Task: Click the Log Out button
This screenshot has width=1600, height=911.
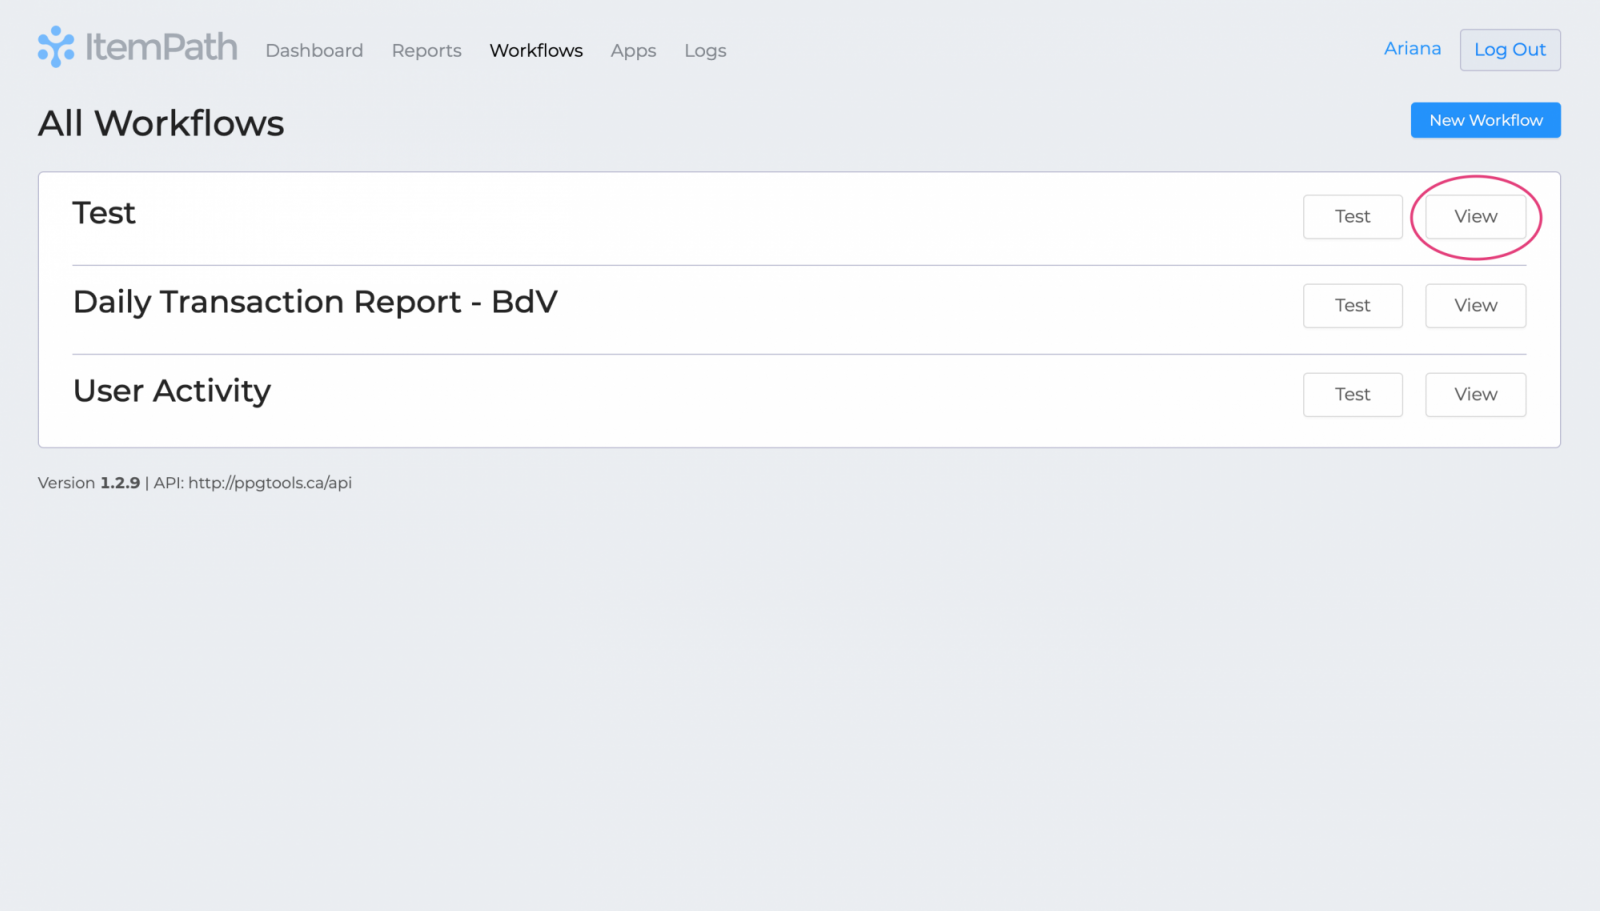Action: tap(1510, 50)
